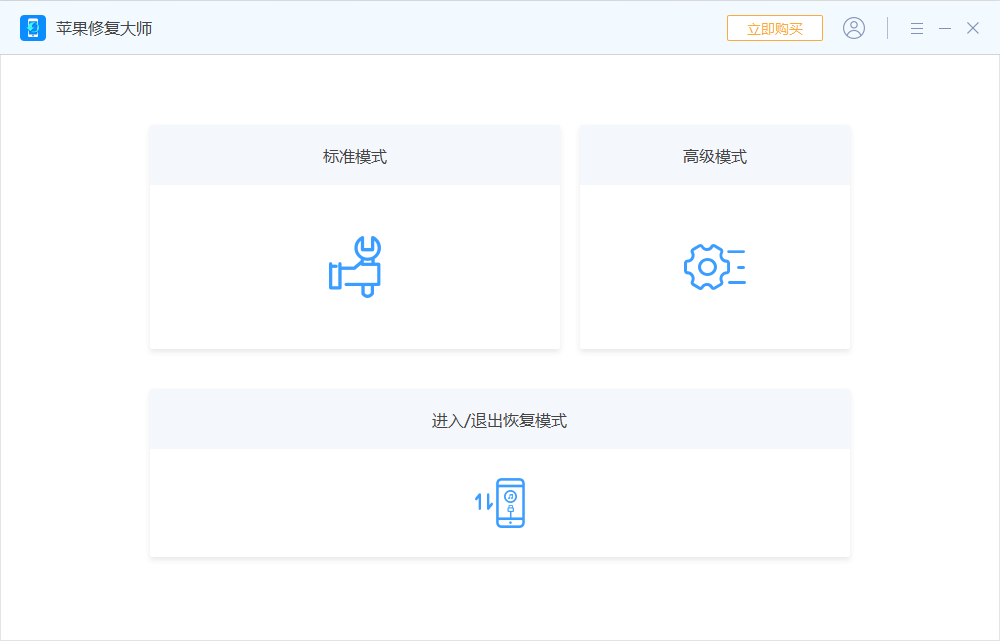Select the 高级模式 heading text
Screen dimensions: 1000x641
pos(715,157)
